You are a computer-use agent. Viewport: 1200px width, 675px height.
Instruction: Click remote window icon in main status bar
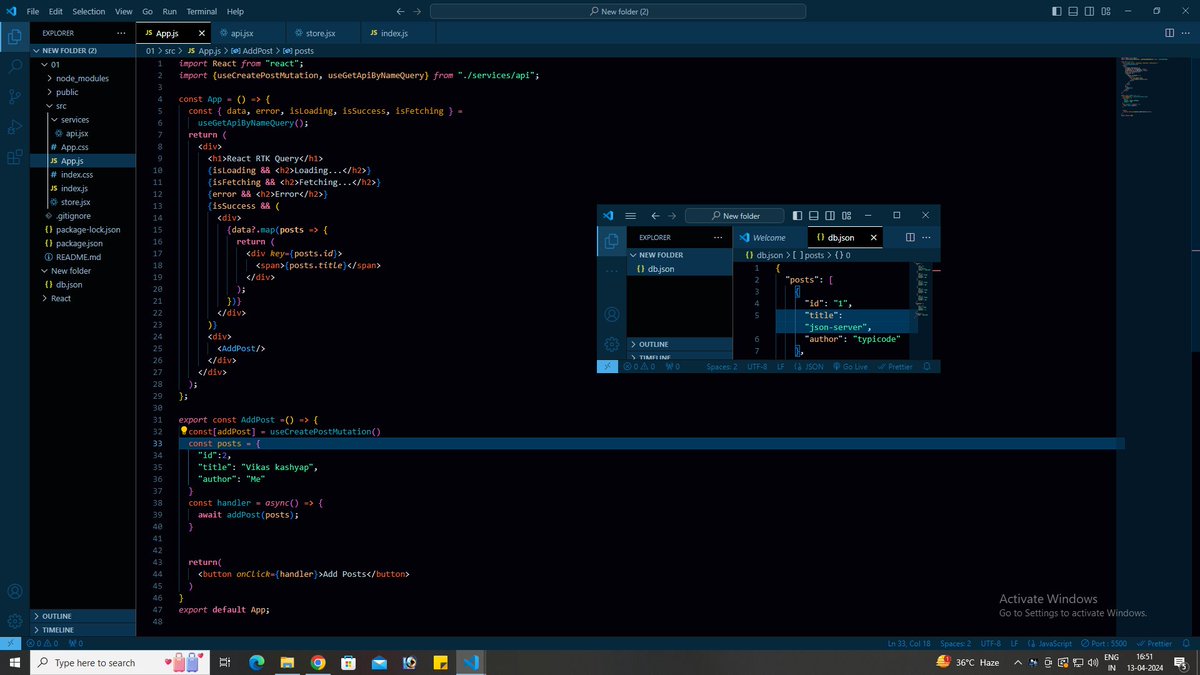point(11,643)
